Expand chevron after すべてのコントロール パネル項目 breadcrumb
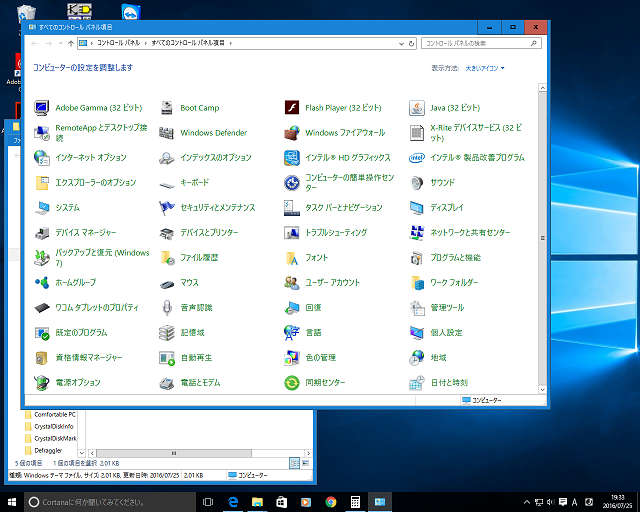Image resolution: width=640 pixels, height=512 pixels. click(231, 43)
